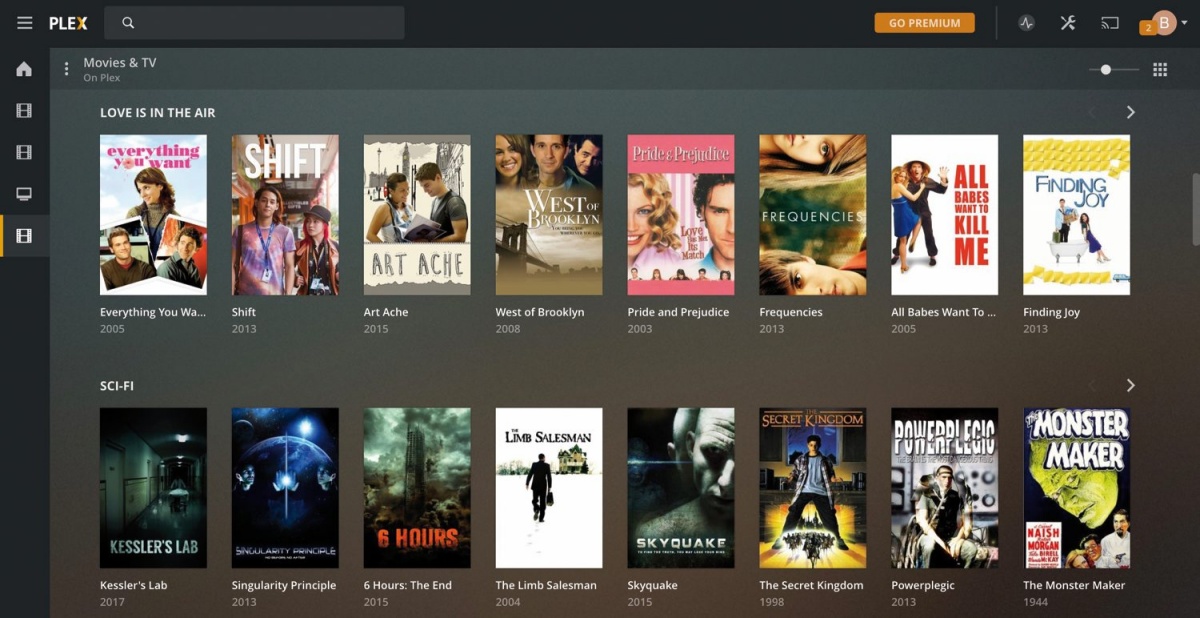This screenshot has width=1200, height=618.
Task: Click the 'Singularity Principle' title text
Action: [x=284, y=585]
